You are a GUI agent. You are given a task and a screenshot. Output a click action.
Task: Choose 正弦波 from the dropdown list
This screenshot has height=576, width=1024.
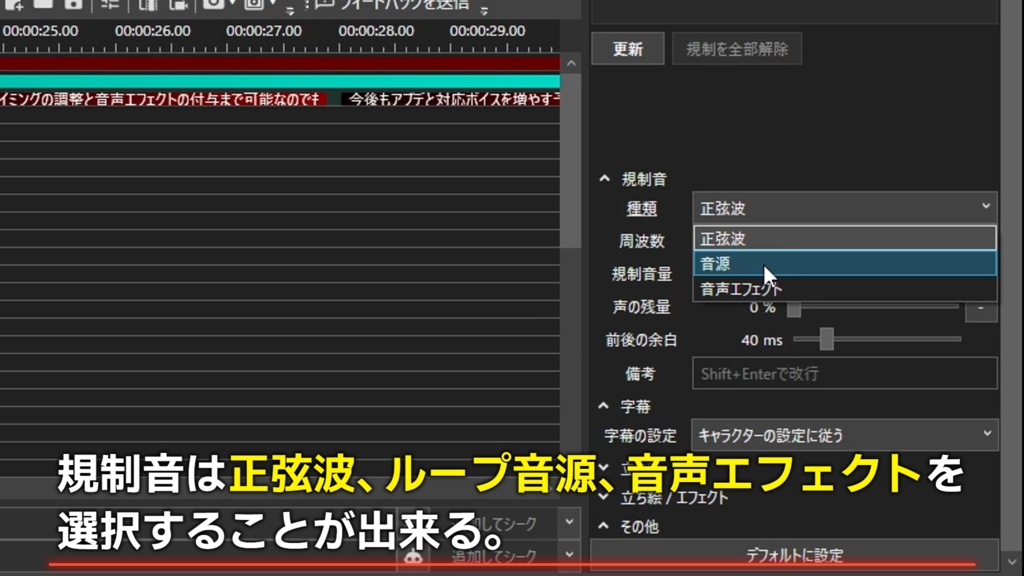click(x=844, y=238)
